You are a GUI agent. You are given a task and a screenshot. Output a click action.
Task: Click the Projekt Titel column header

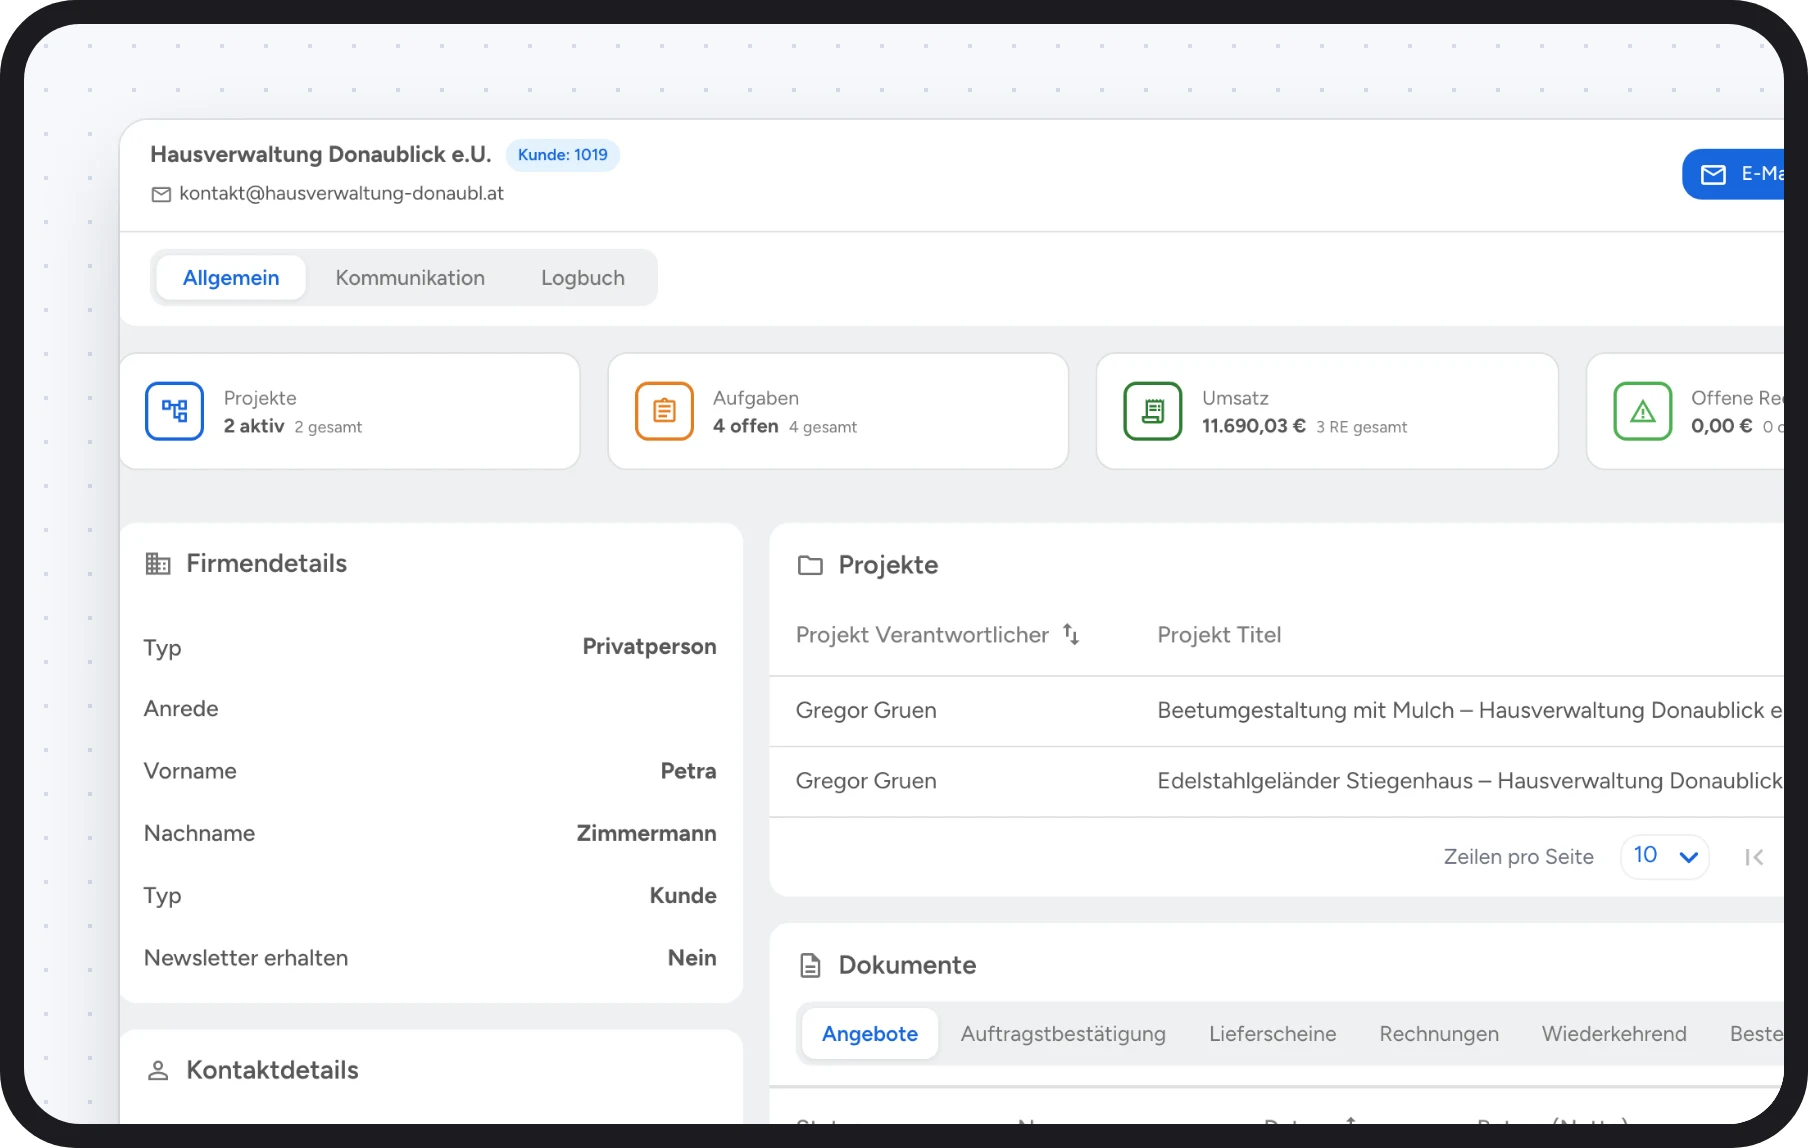click(x=1219, y=635)
